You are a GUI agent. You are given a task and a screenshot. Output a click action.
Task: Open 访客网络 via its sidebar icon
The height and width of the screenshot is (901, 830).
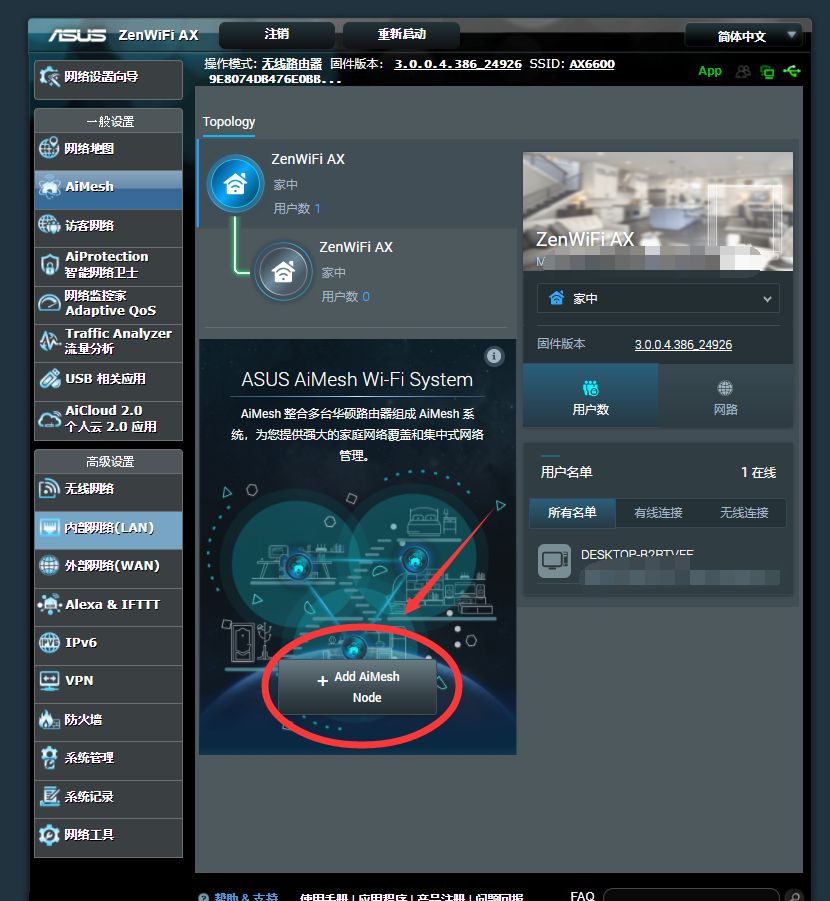click(49, 225)
